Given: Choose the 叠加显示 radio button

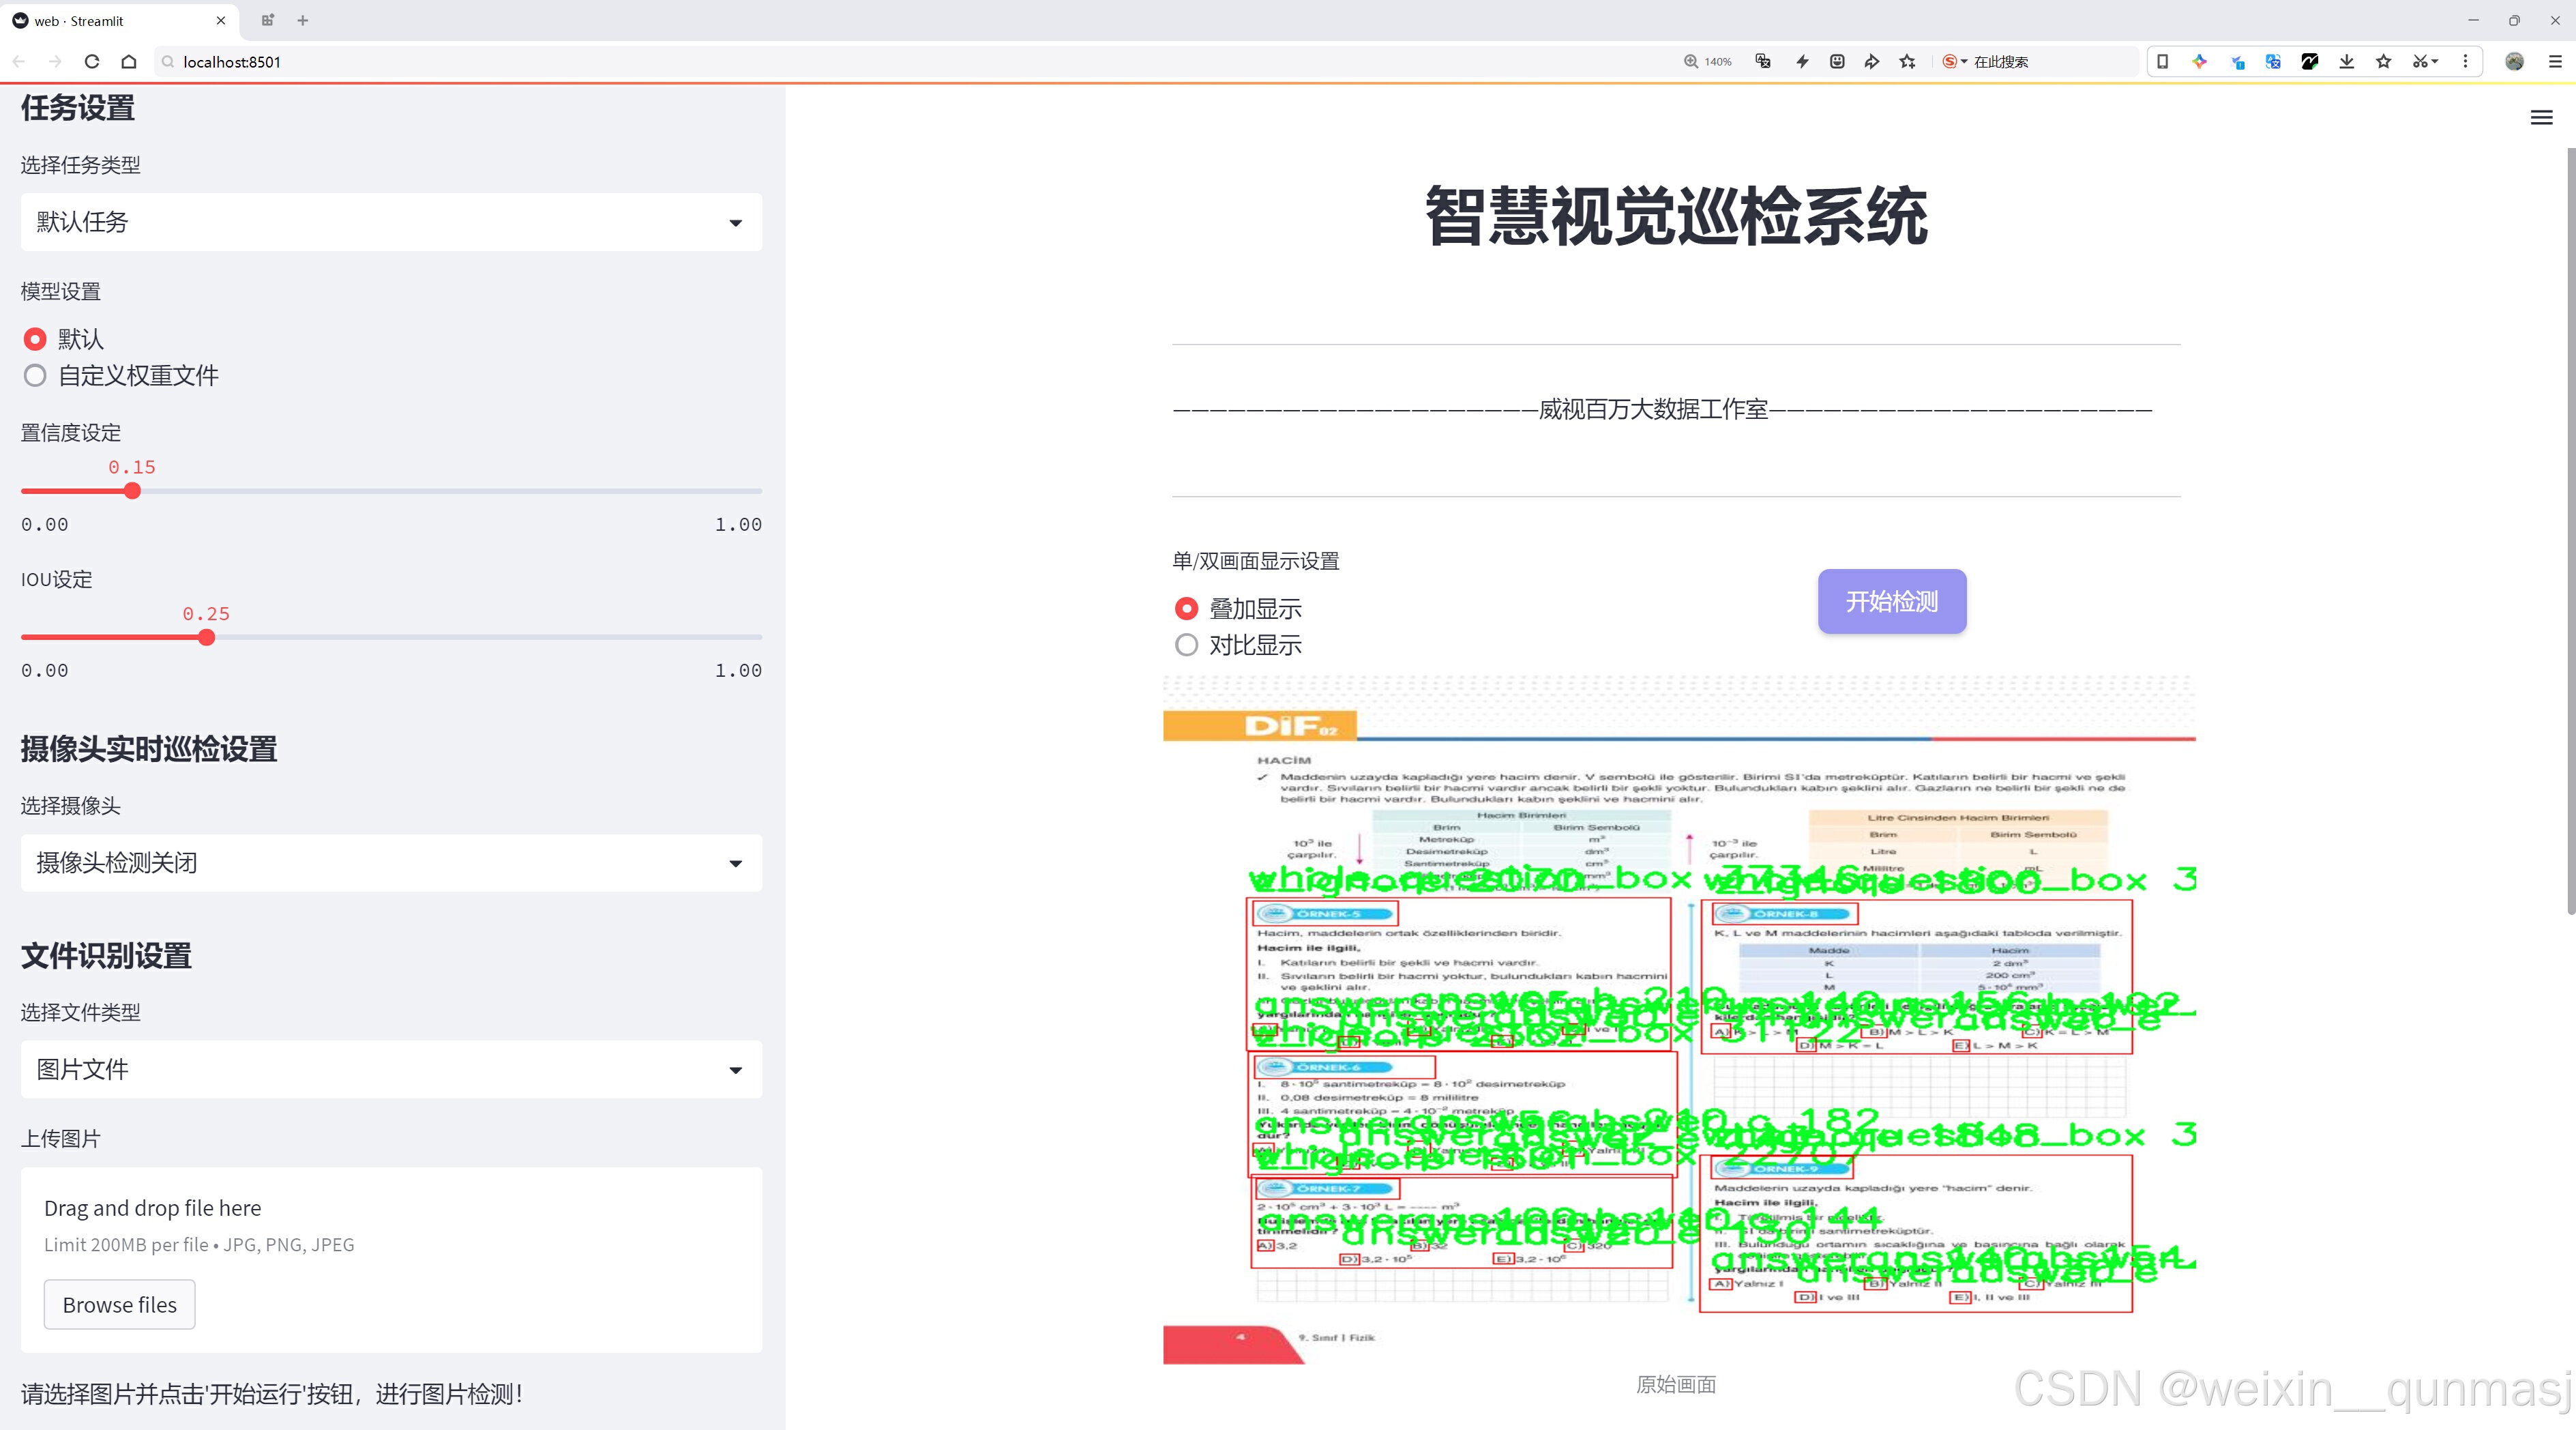Looking at the screenshot, I should (x=1186, y=608).
